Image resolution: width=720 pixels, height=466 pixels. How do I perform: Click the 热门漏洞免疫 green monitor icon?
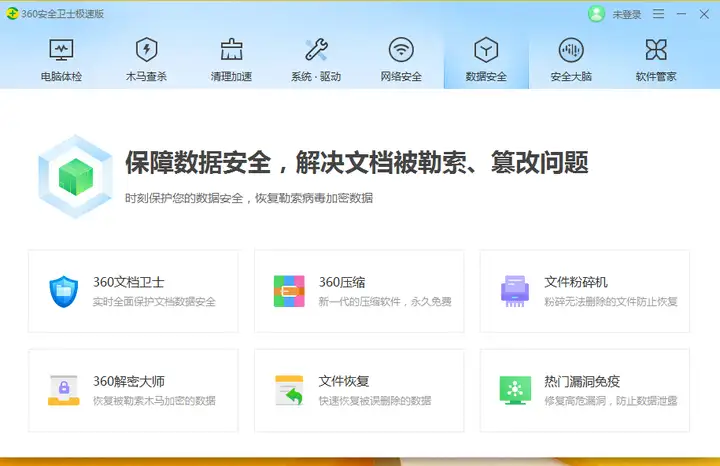tap(515, 390)
